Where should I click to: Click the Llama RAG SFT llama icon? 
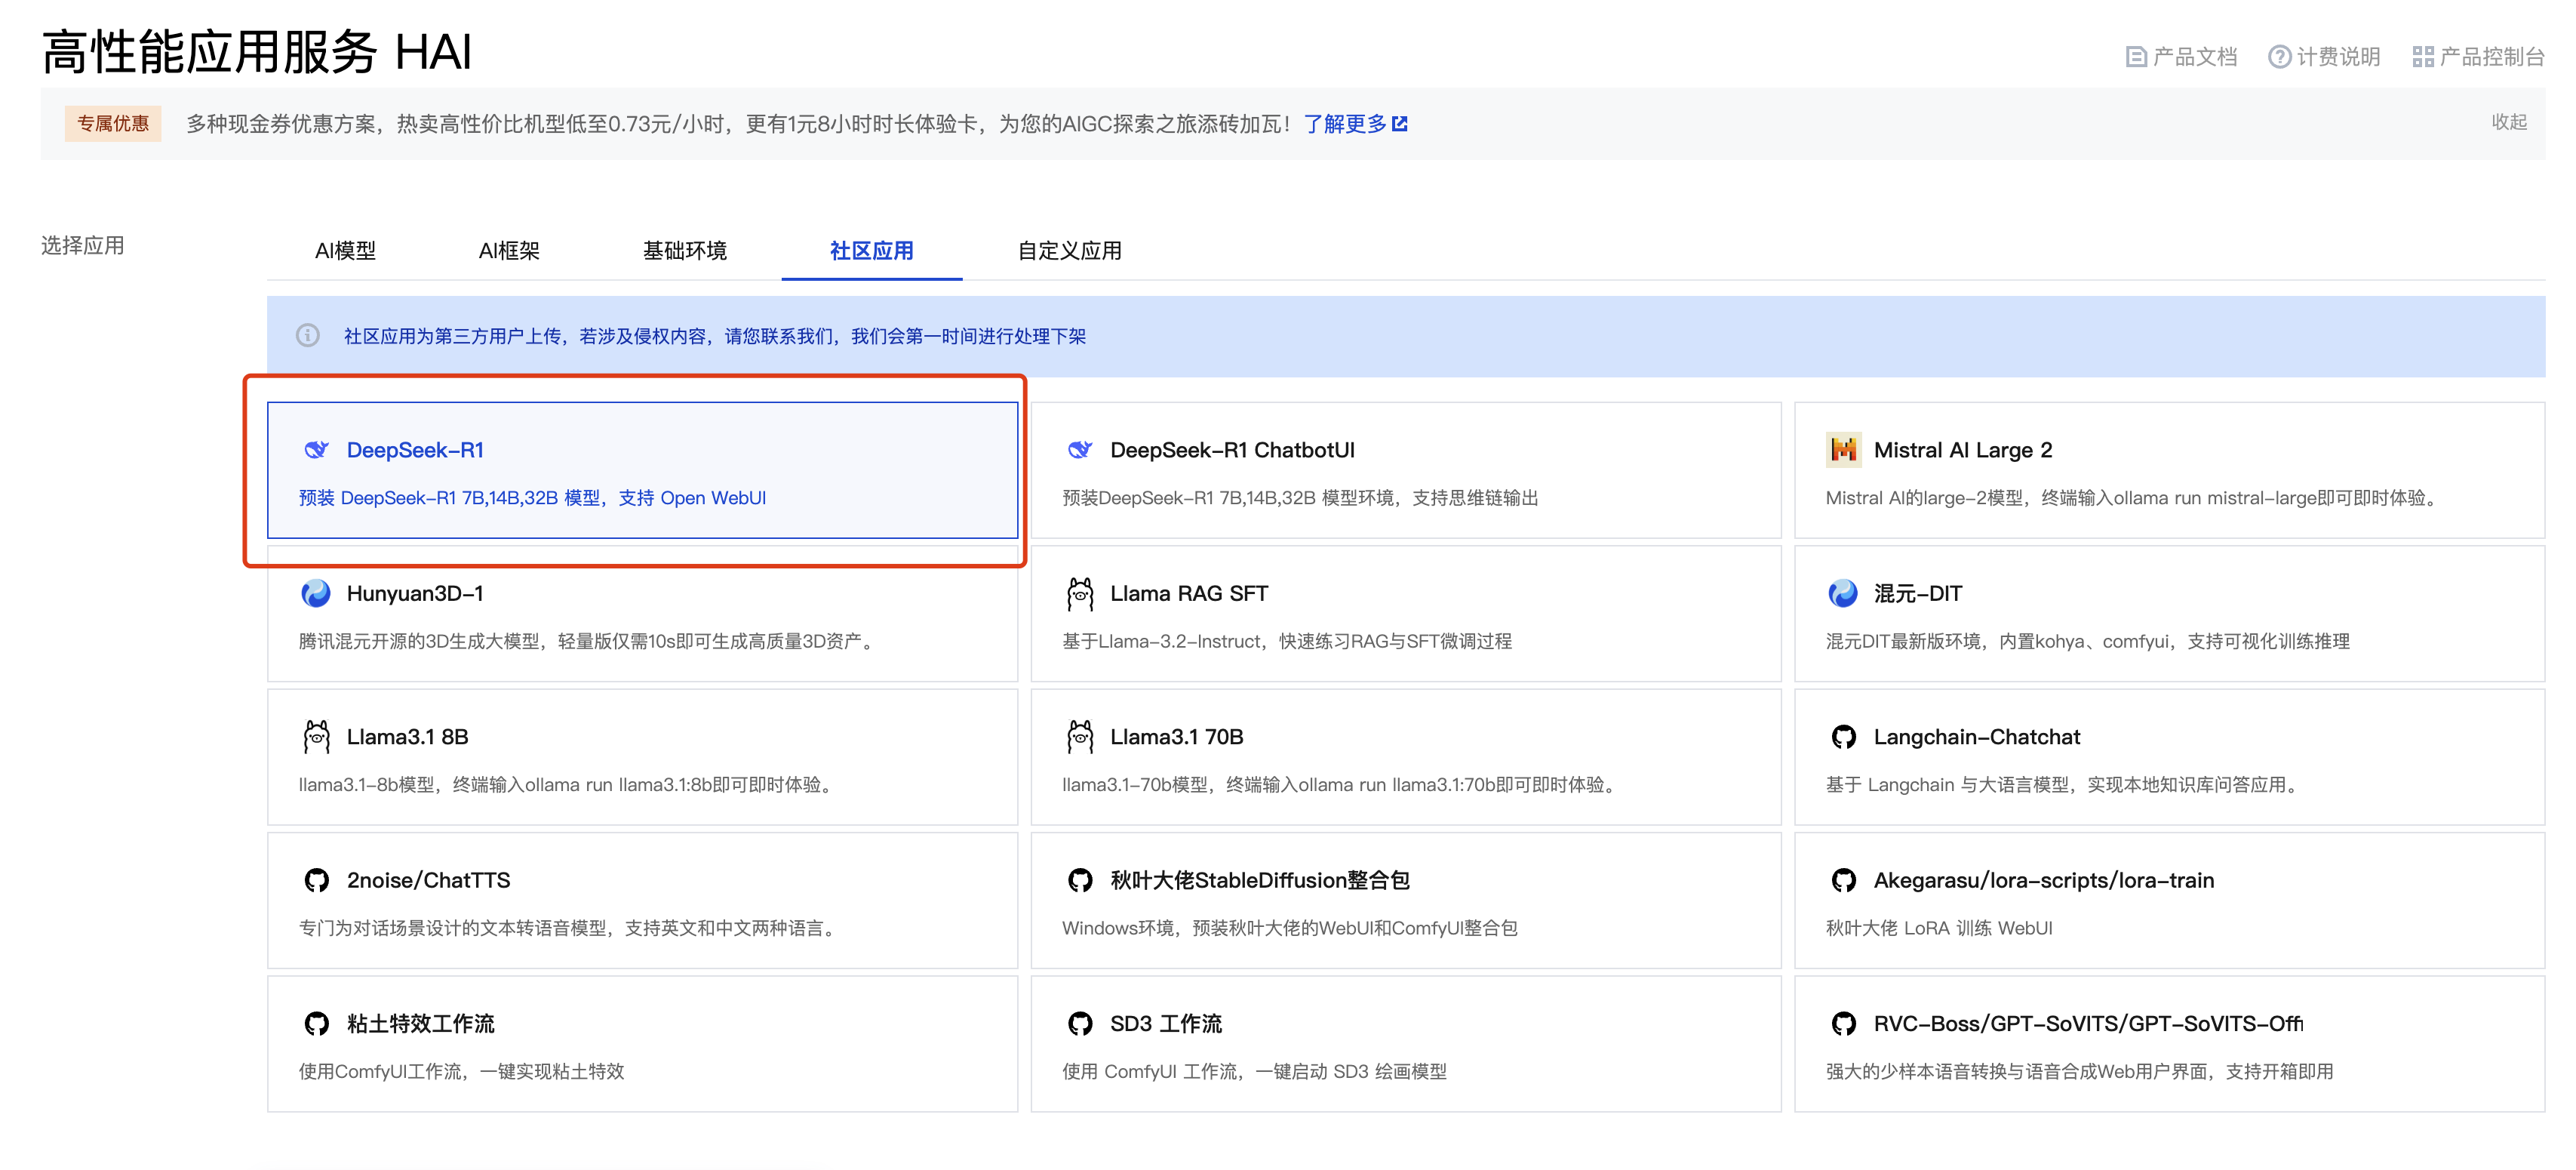[x=1079, y=594]
